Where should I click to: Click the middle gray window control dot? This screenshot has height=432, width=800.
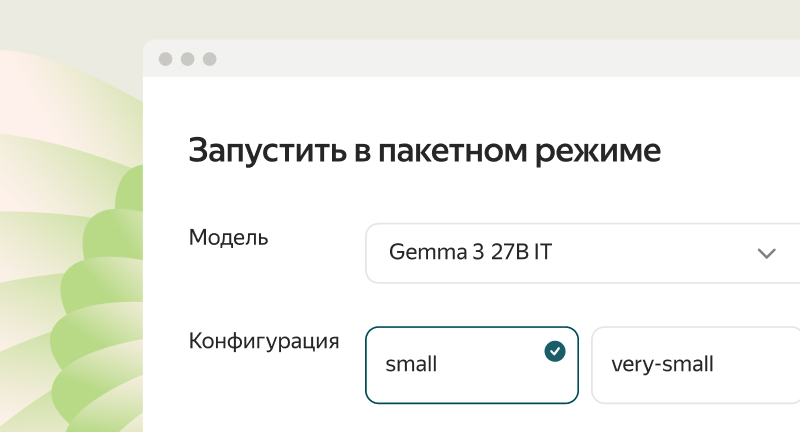(x=187, y=59)
